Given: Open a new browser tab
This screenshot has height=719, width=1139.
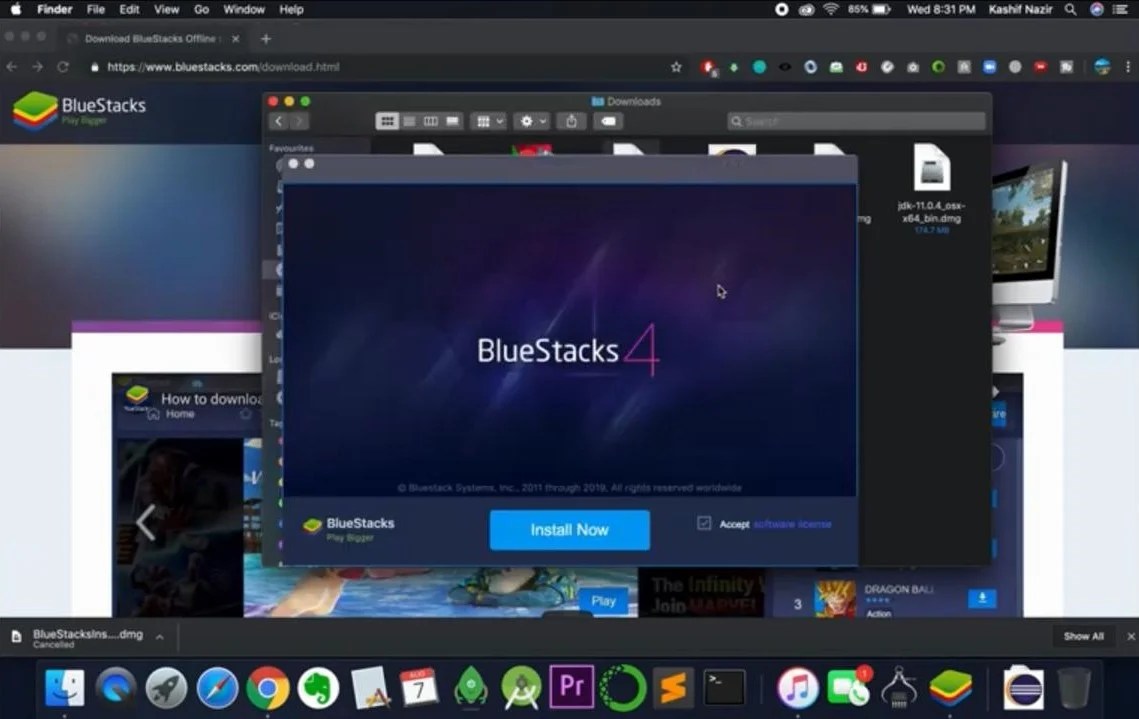Looking at the screenshot, I should 266,38.
